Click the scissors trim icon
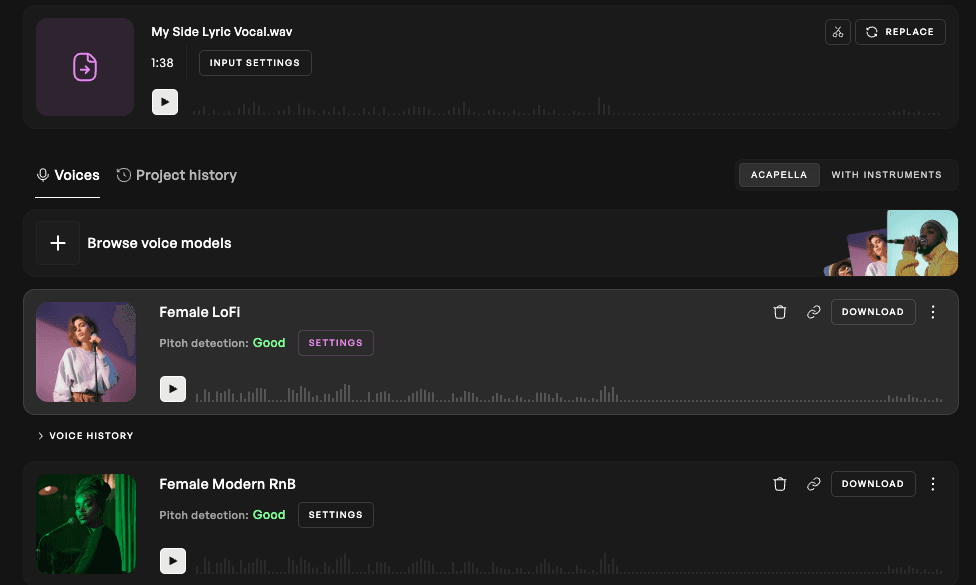This screenshot has width=976, height=585. coord(837,32)
